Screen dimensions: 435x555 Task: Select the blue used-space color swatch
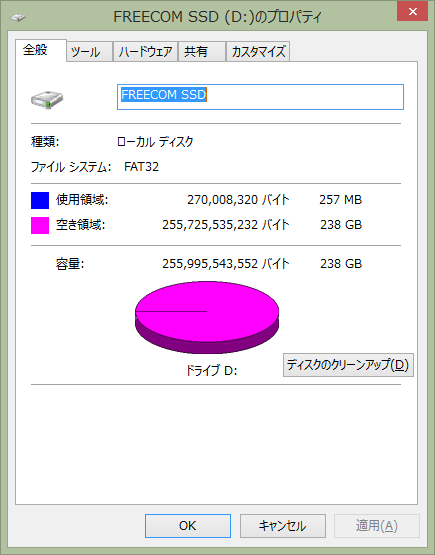(40, 200)
